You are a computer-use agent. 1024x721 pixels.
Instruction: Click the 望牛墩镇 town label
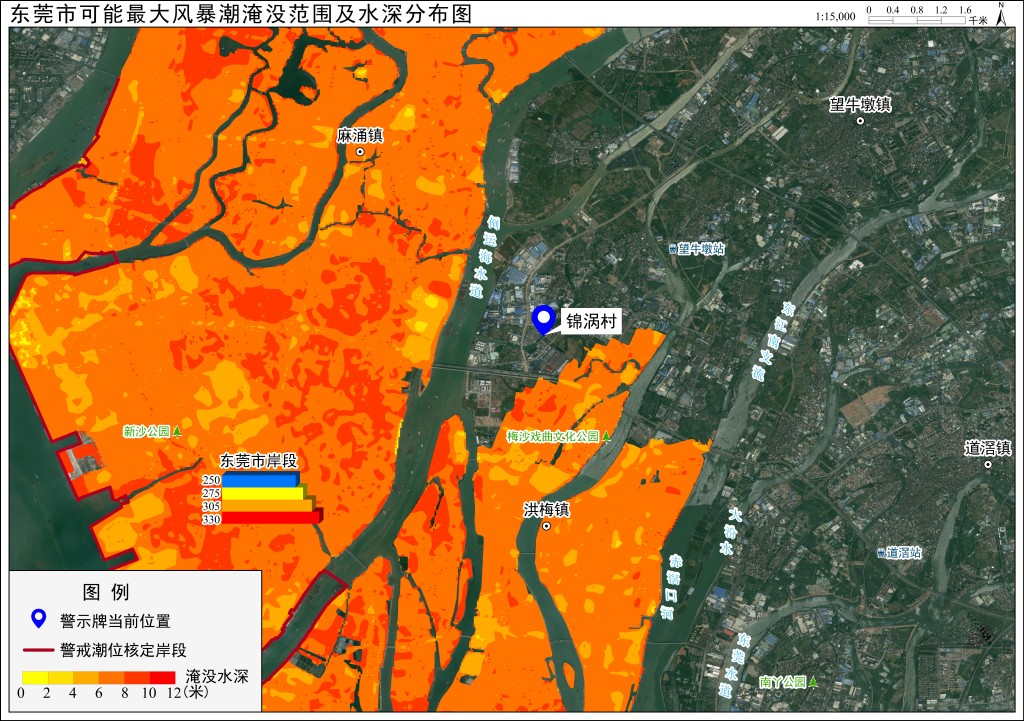pyautogui.click(x=860, y=104)
